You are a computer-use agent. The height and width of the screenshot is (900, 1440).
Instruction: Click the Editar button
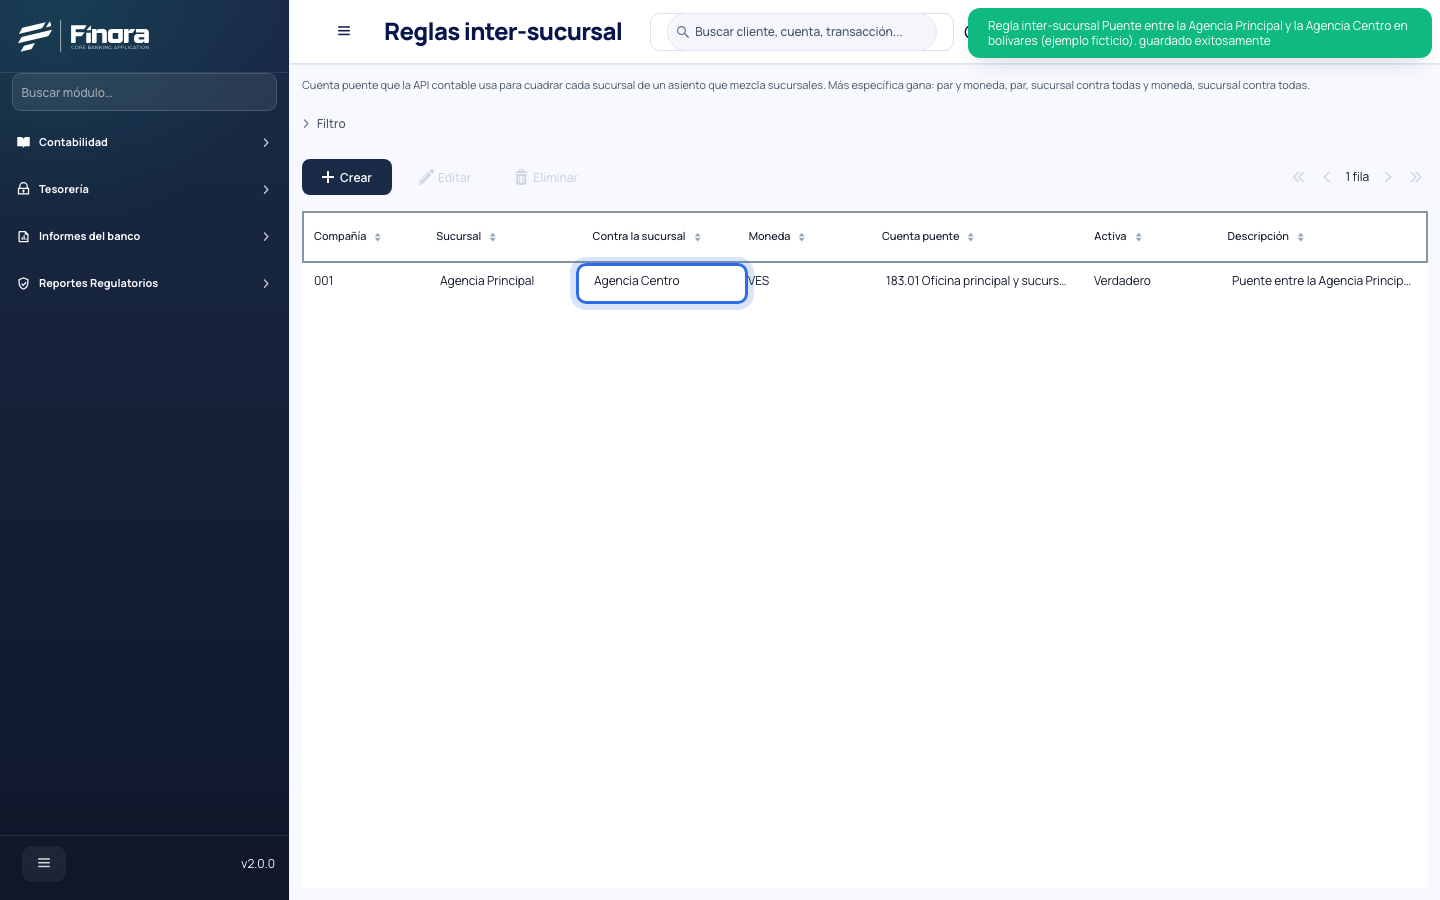[x=445, y=177]
